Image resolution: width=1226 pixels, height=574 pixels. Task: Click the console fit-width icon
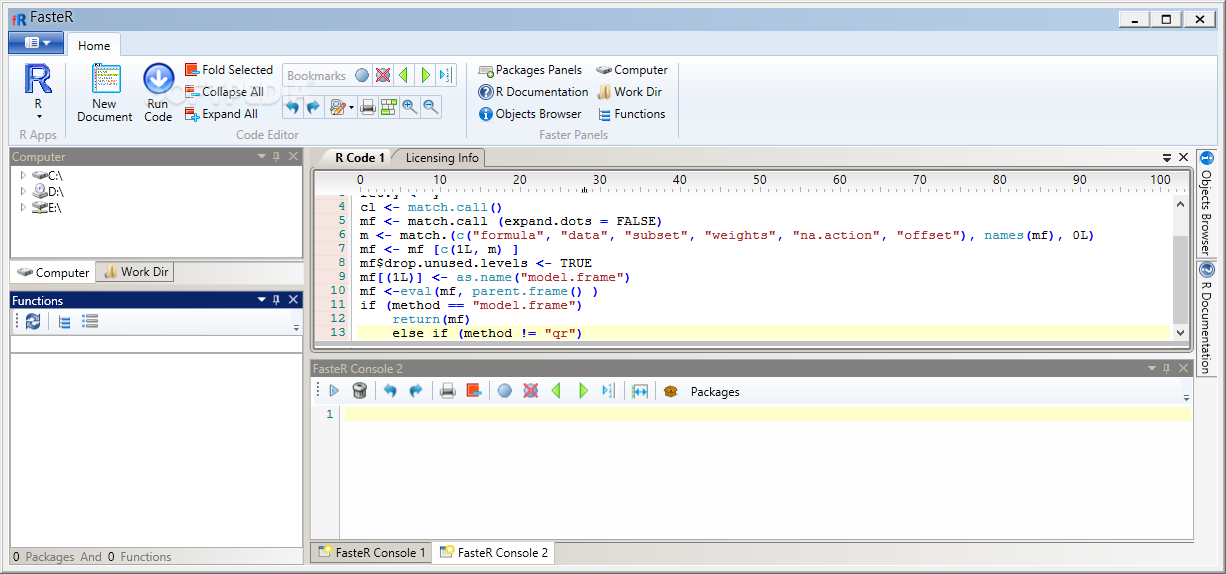click(x=640, y=391)
